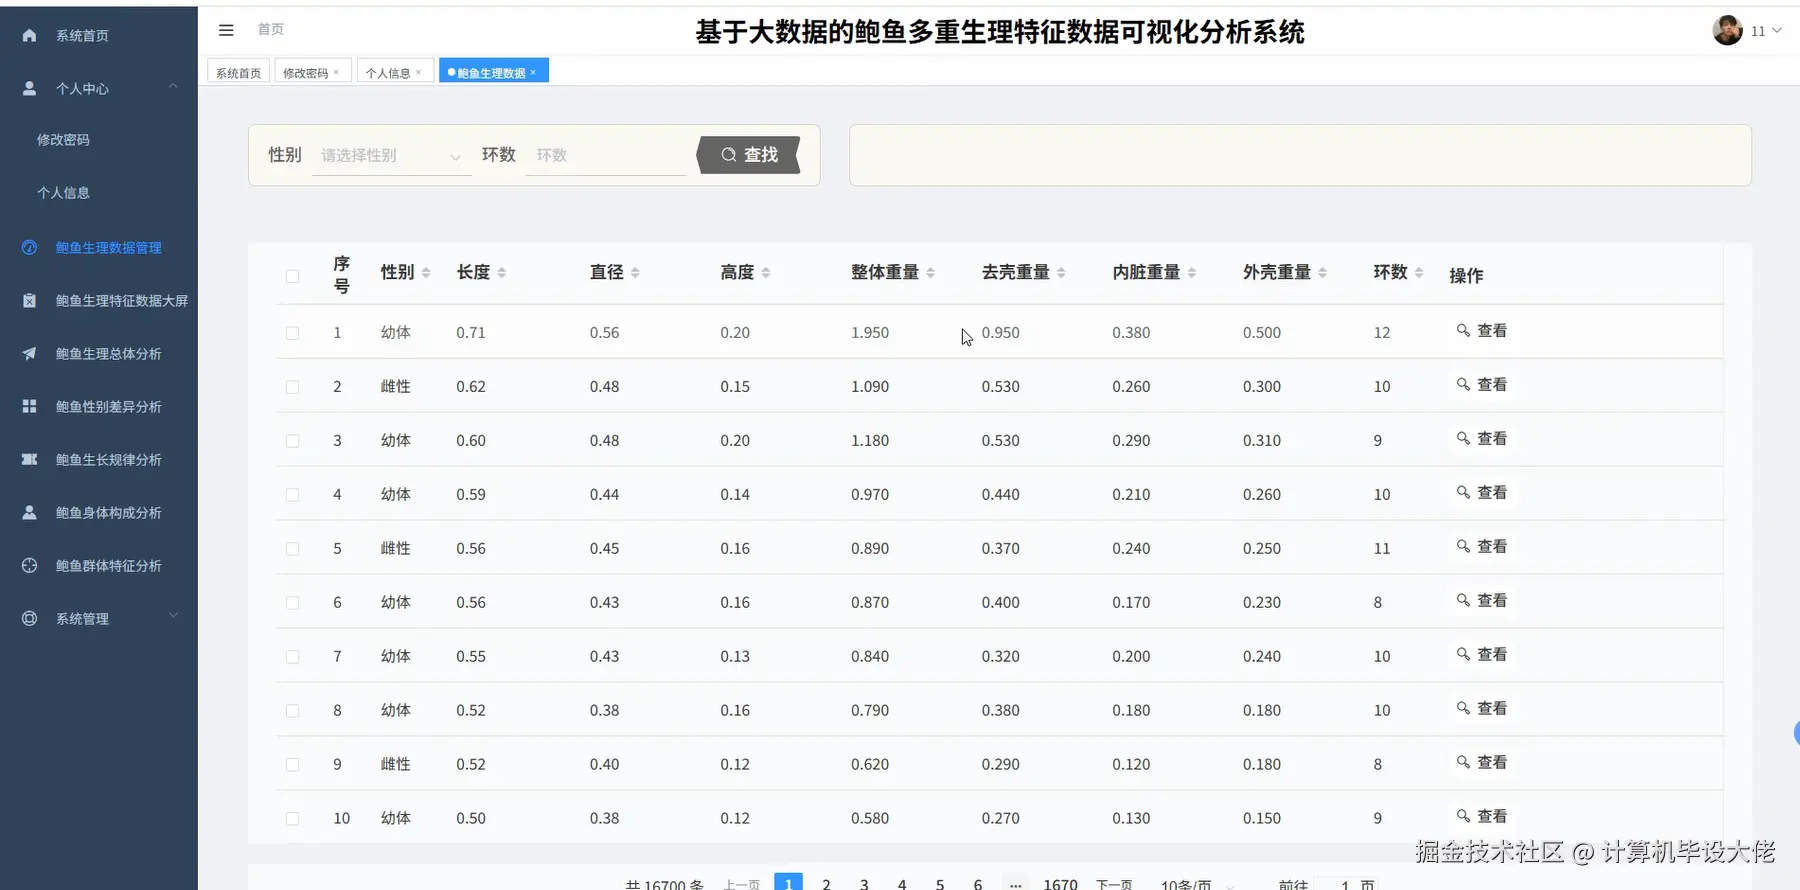Click the grid icon beside 鲍鱼性别差异分析

point(29,406)
